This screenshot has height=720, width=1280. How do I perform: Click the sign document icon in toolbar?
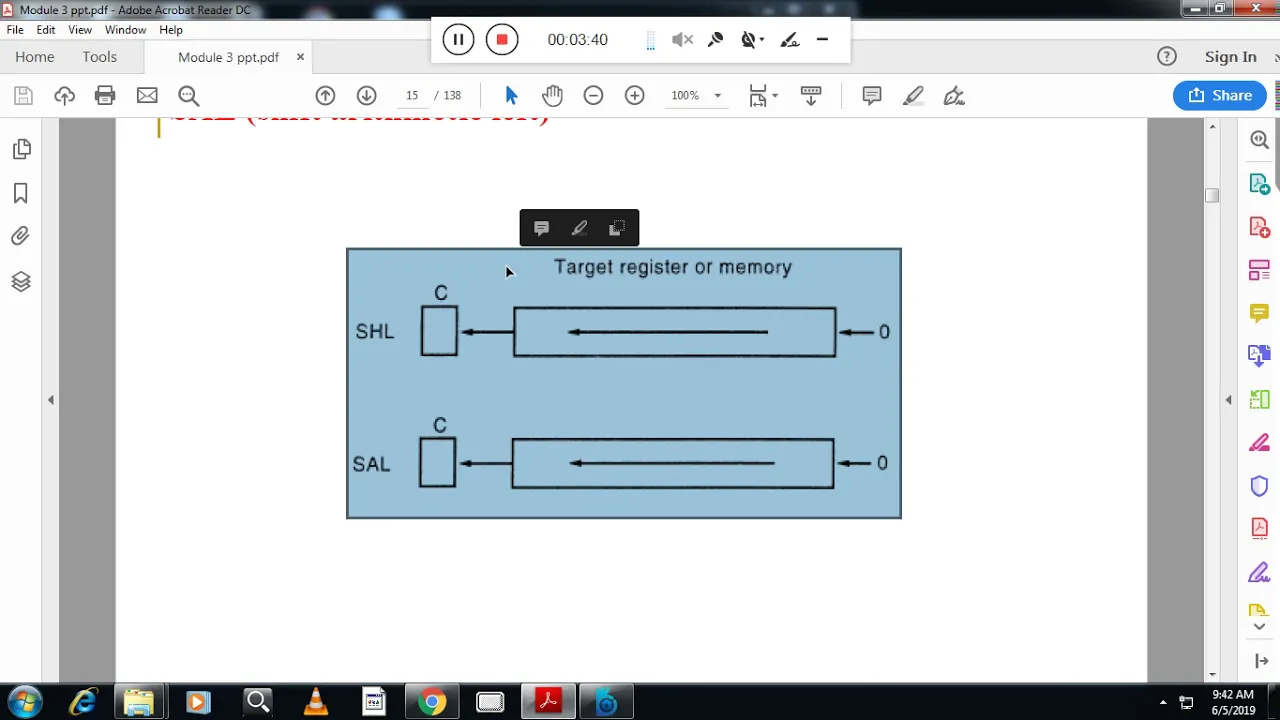tap(954, 96)
